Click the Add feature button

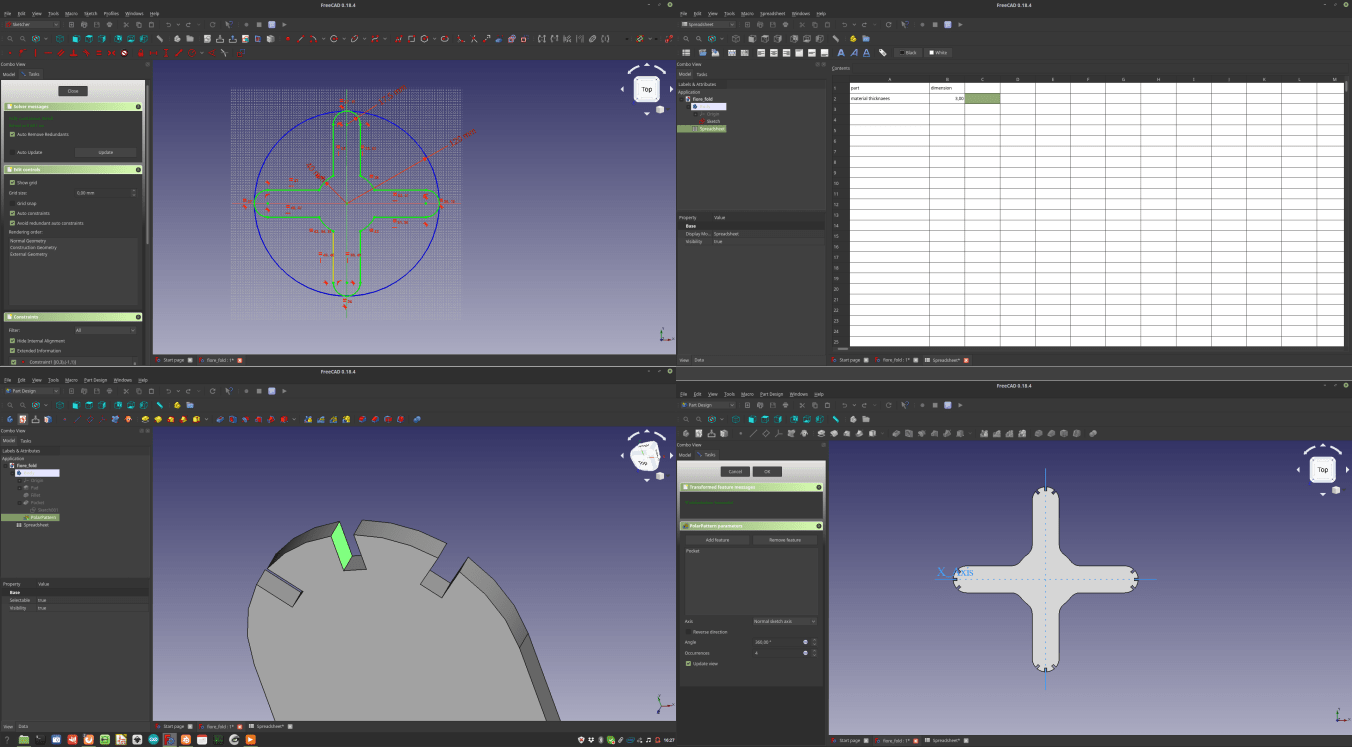(x=717, y=540)
